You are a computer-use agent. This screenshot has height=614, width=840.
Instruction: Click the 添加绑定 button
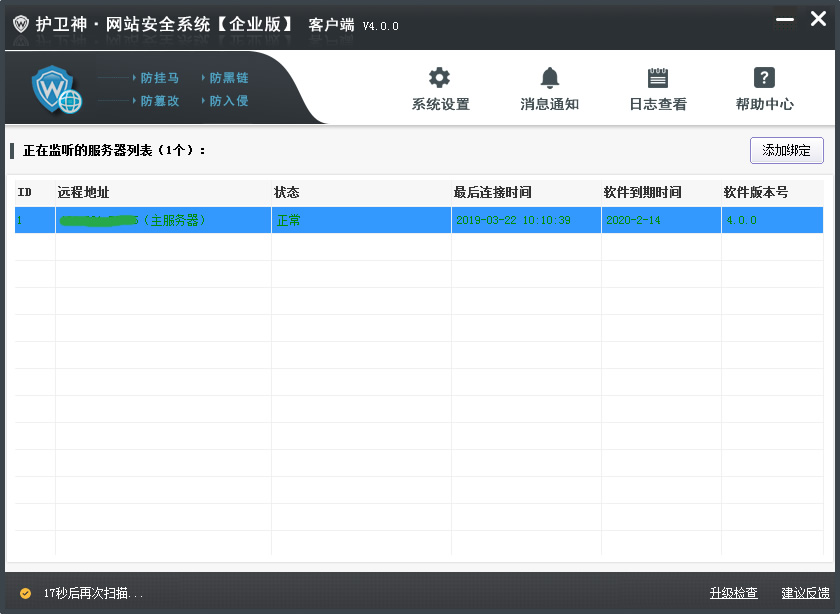(786, 151)
